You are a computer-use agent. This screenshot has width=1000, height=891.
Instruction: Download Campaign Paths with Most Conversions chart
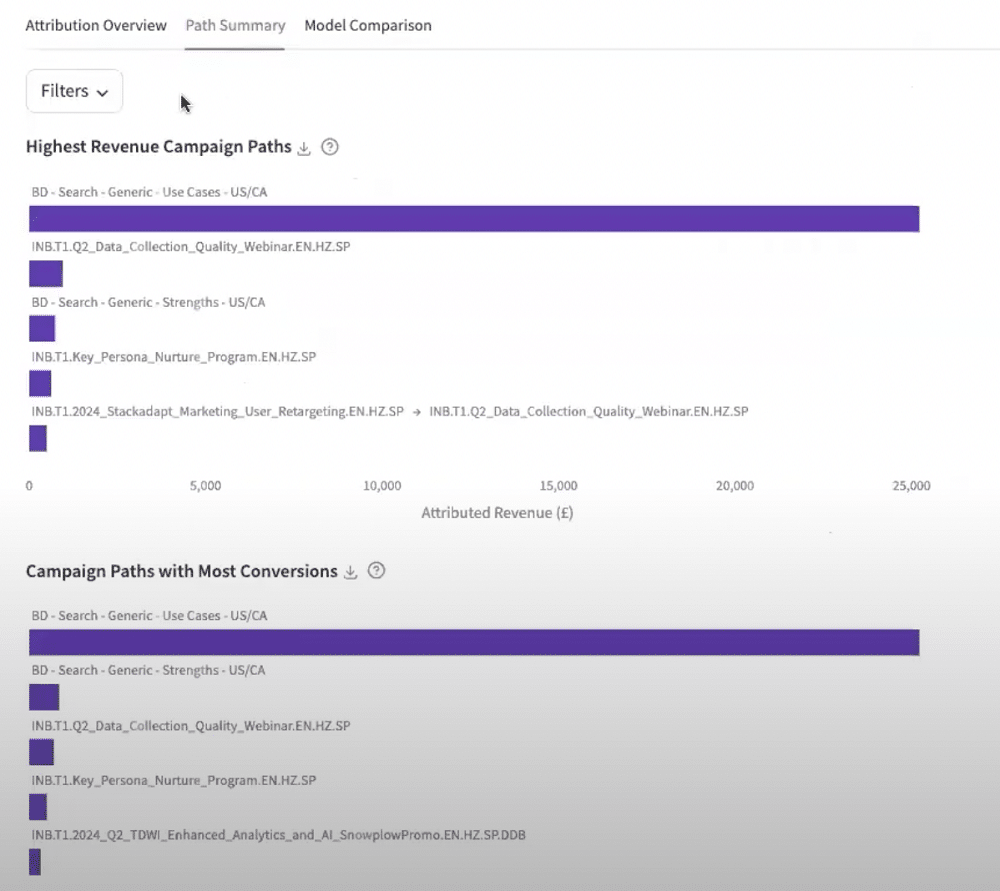tap(350, 572)
